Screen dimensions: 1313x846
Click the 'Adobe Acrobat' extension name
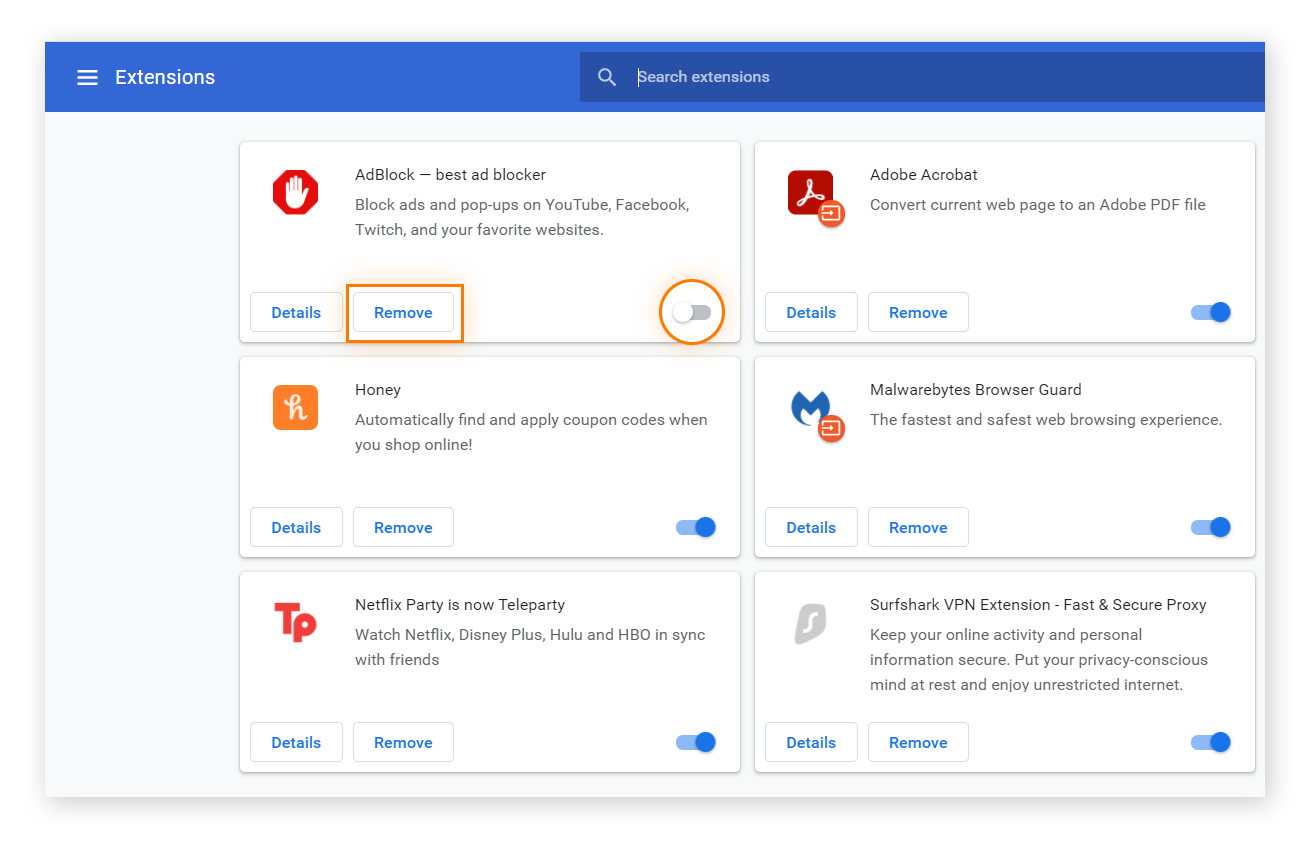tap(924, 174)
